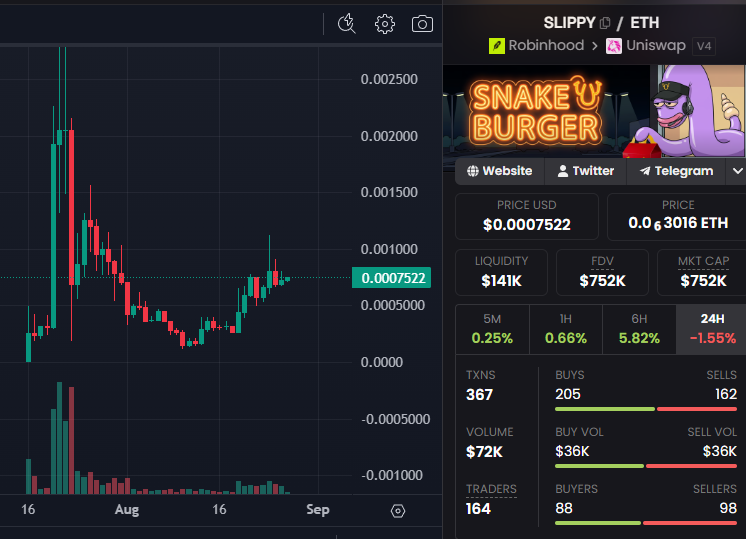Click the SLIPPY token name
Image resolution: width=746 pixels, height=539 pixels.
click(x=569, y=23)
